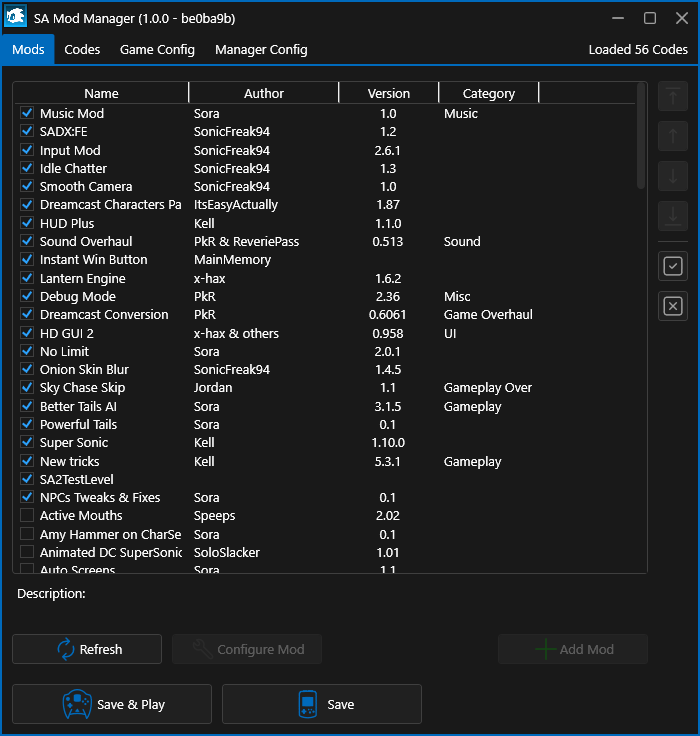Viewport: 700px width, 736px height.
Task: Open the Manager Config tab
Action: tap(261, 49)
